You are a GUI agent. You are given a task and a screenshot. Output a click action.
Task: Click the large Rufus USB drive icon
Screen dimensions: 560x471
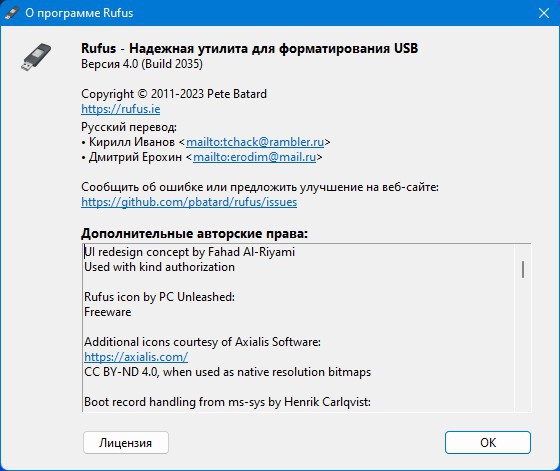[36, 57]
